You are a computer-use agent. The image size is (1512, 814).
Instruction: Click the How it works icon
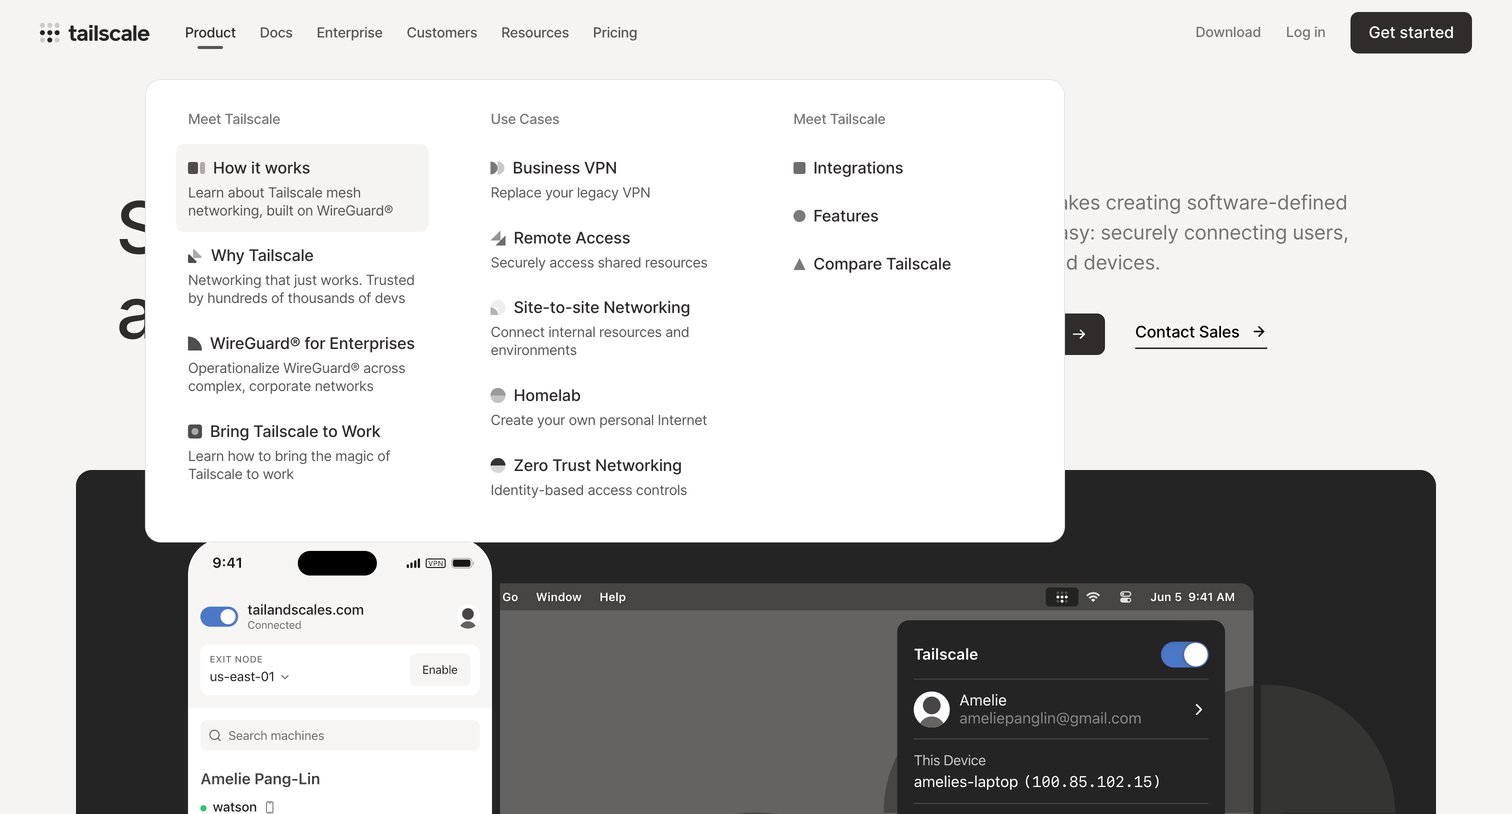click(x=197, y=168)
